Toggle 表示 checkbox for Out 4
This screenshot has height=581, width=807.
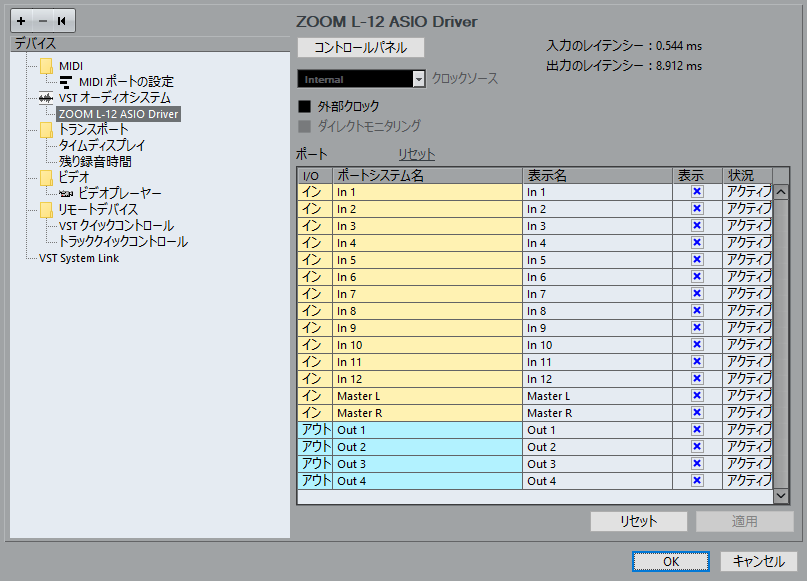(x=697, y=481)
